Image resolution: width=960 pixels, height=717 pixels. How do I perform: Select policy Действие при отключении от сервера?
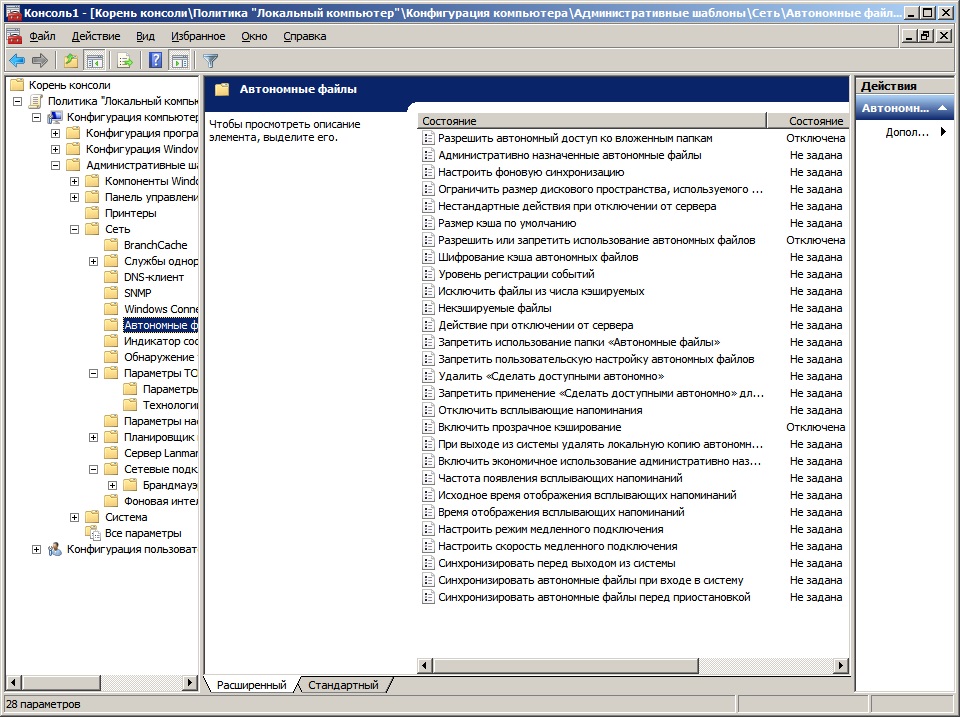coord(536,325)
